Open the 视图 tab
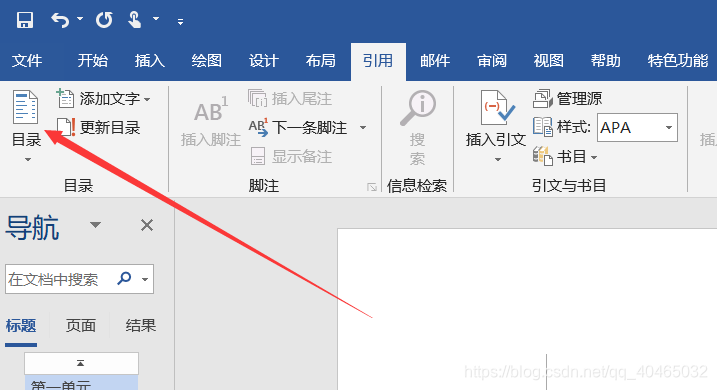 tap(548, 60)
